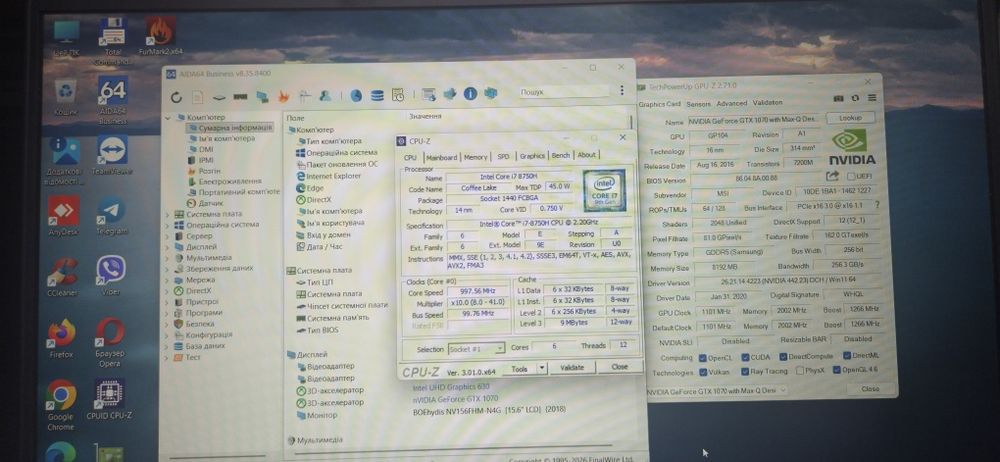Open the CCleaner desktop icon
1000x462 pixels.
62,276
